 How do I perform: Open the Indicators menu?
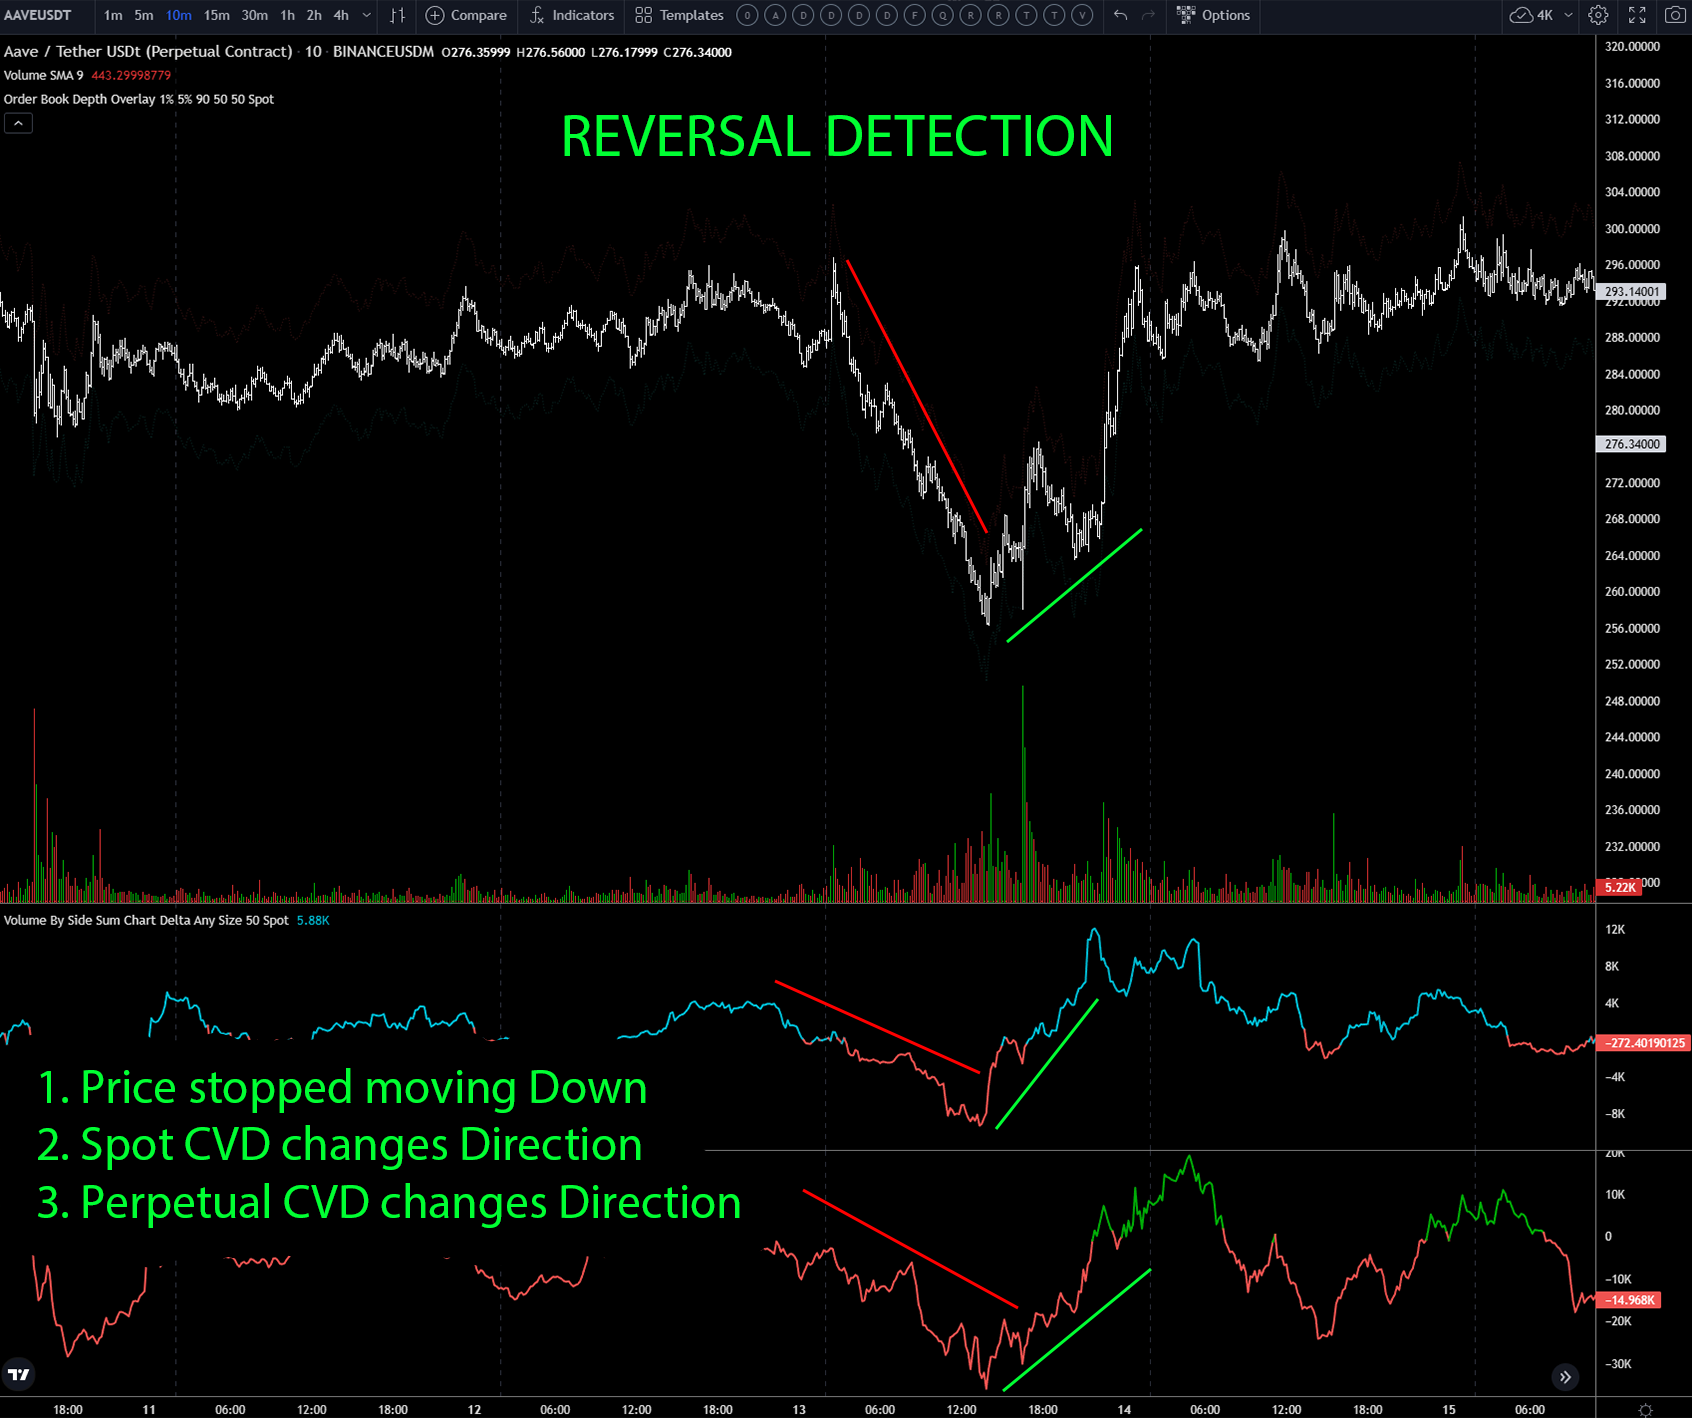[572, 15]
